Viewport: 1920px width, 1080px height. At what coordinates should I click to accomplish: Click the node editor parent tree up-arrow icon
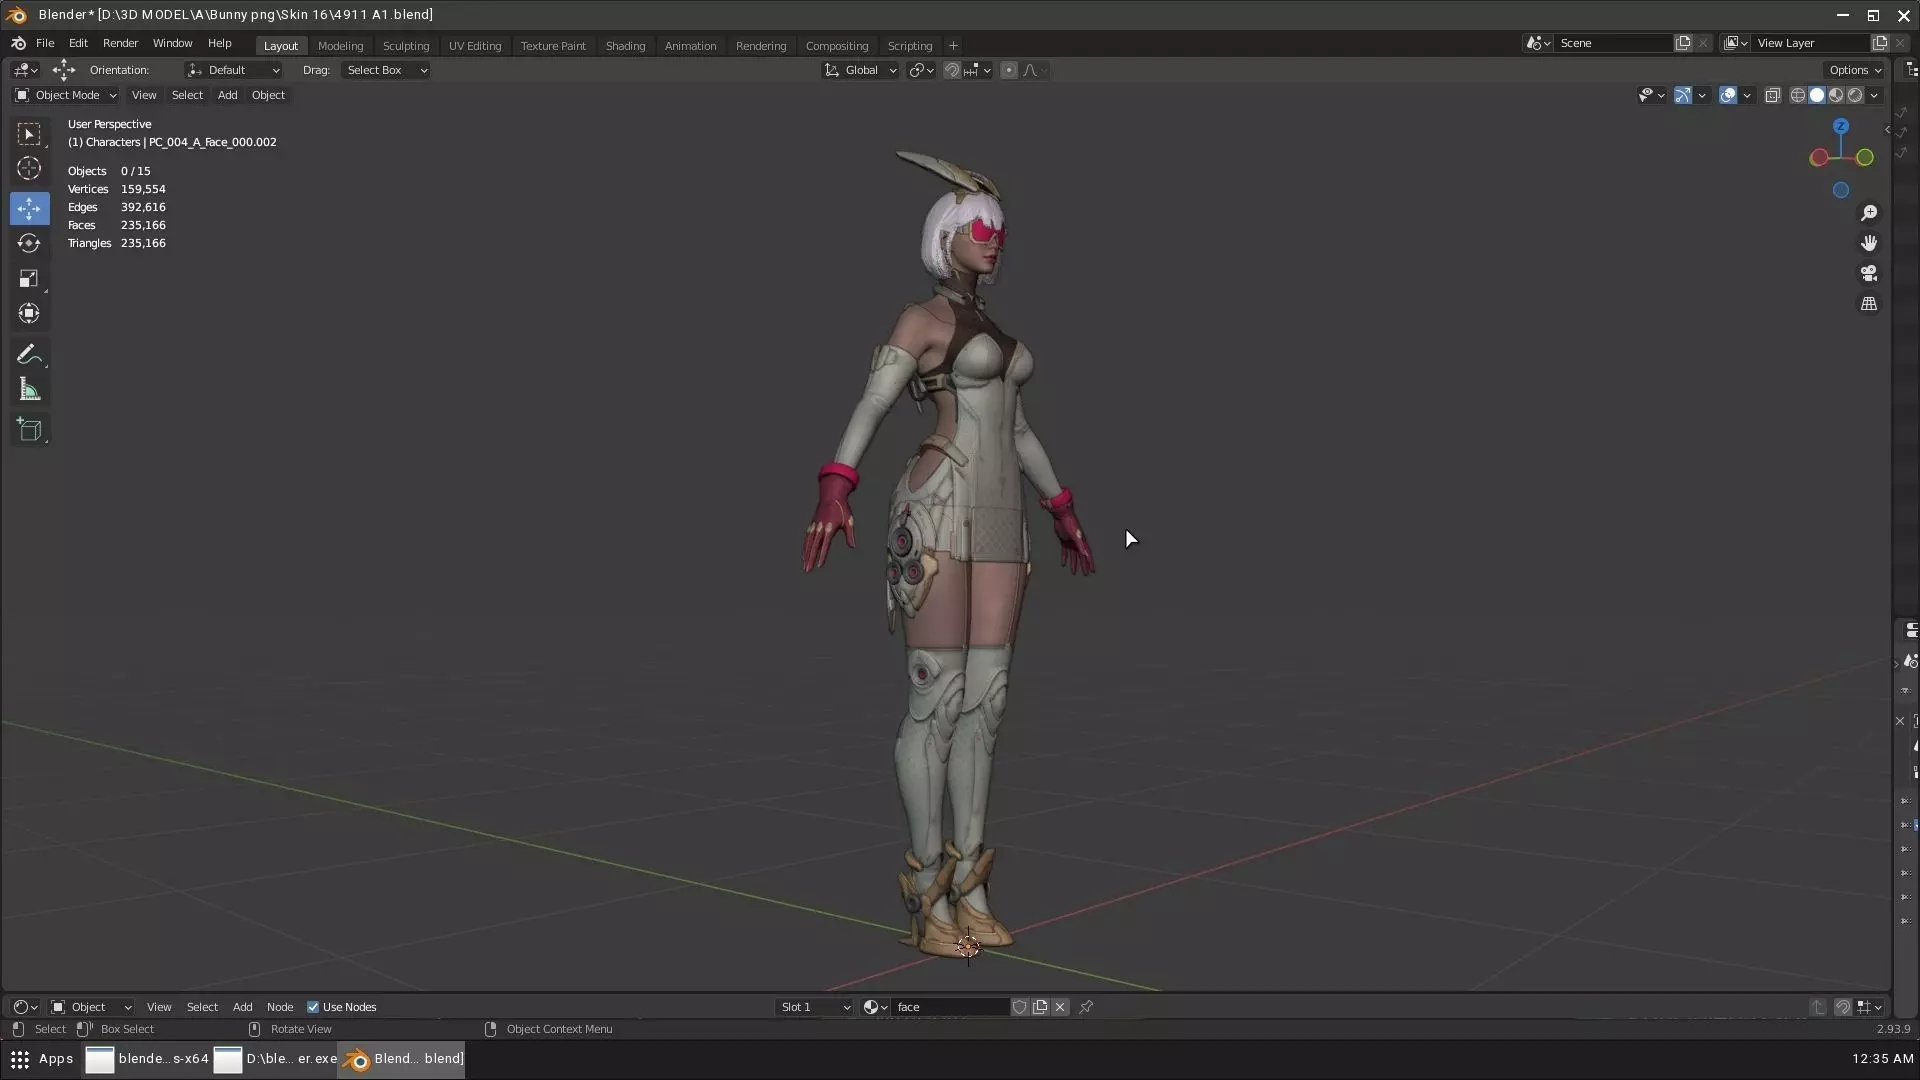[1817, 1007]
